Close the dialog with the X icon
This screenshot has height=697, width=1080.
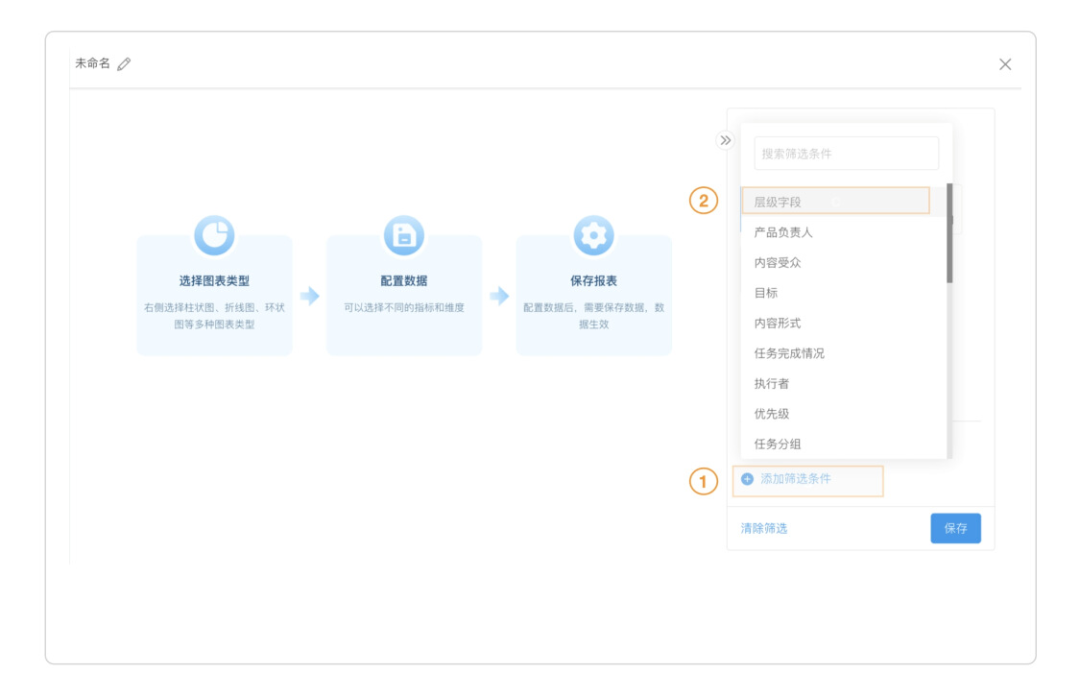[1005, 64]
